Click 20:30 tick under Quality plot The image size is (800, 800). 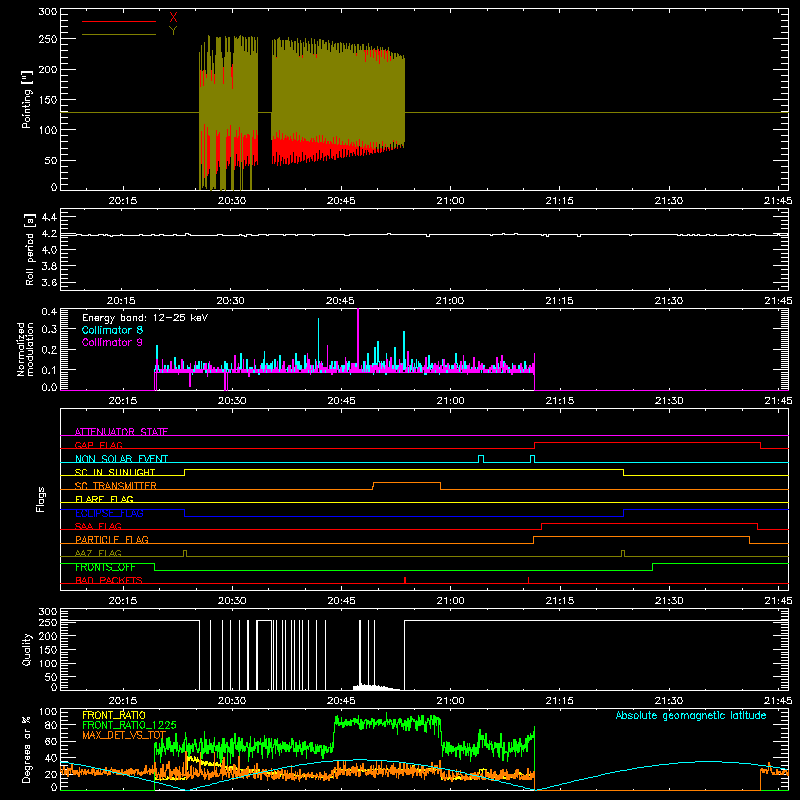pyautogui.click(x=232, y=701)
